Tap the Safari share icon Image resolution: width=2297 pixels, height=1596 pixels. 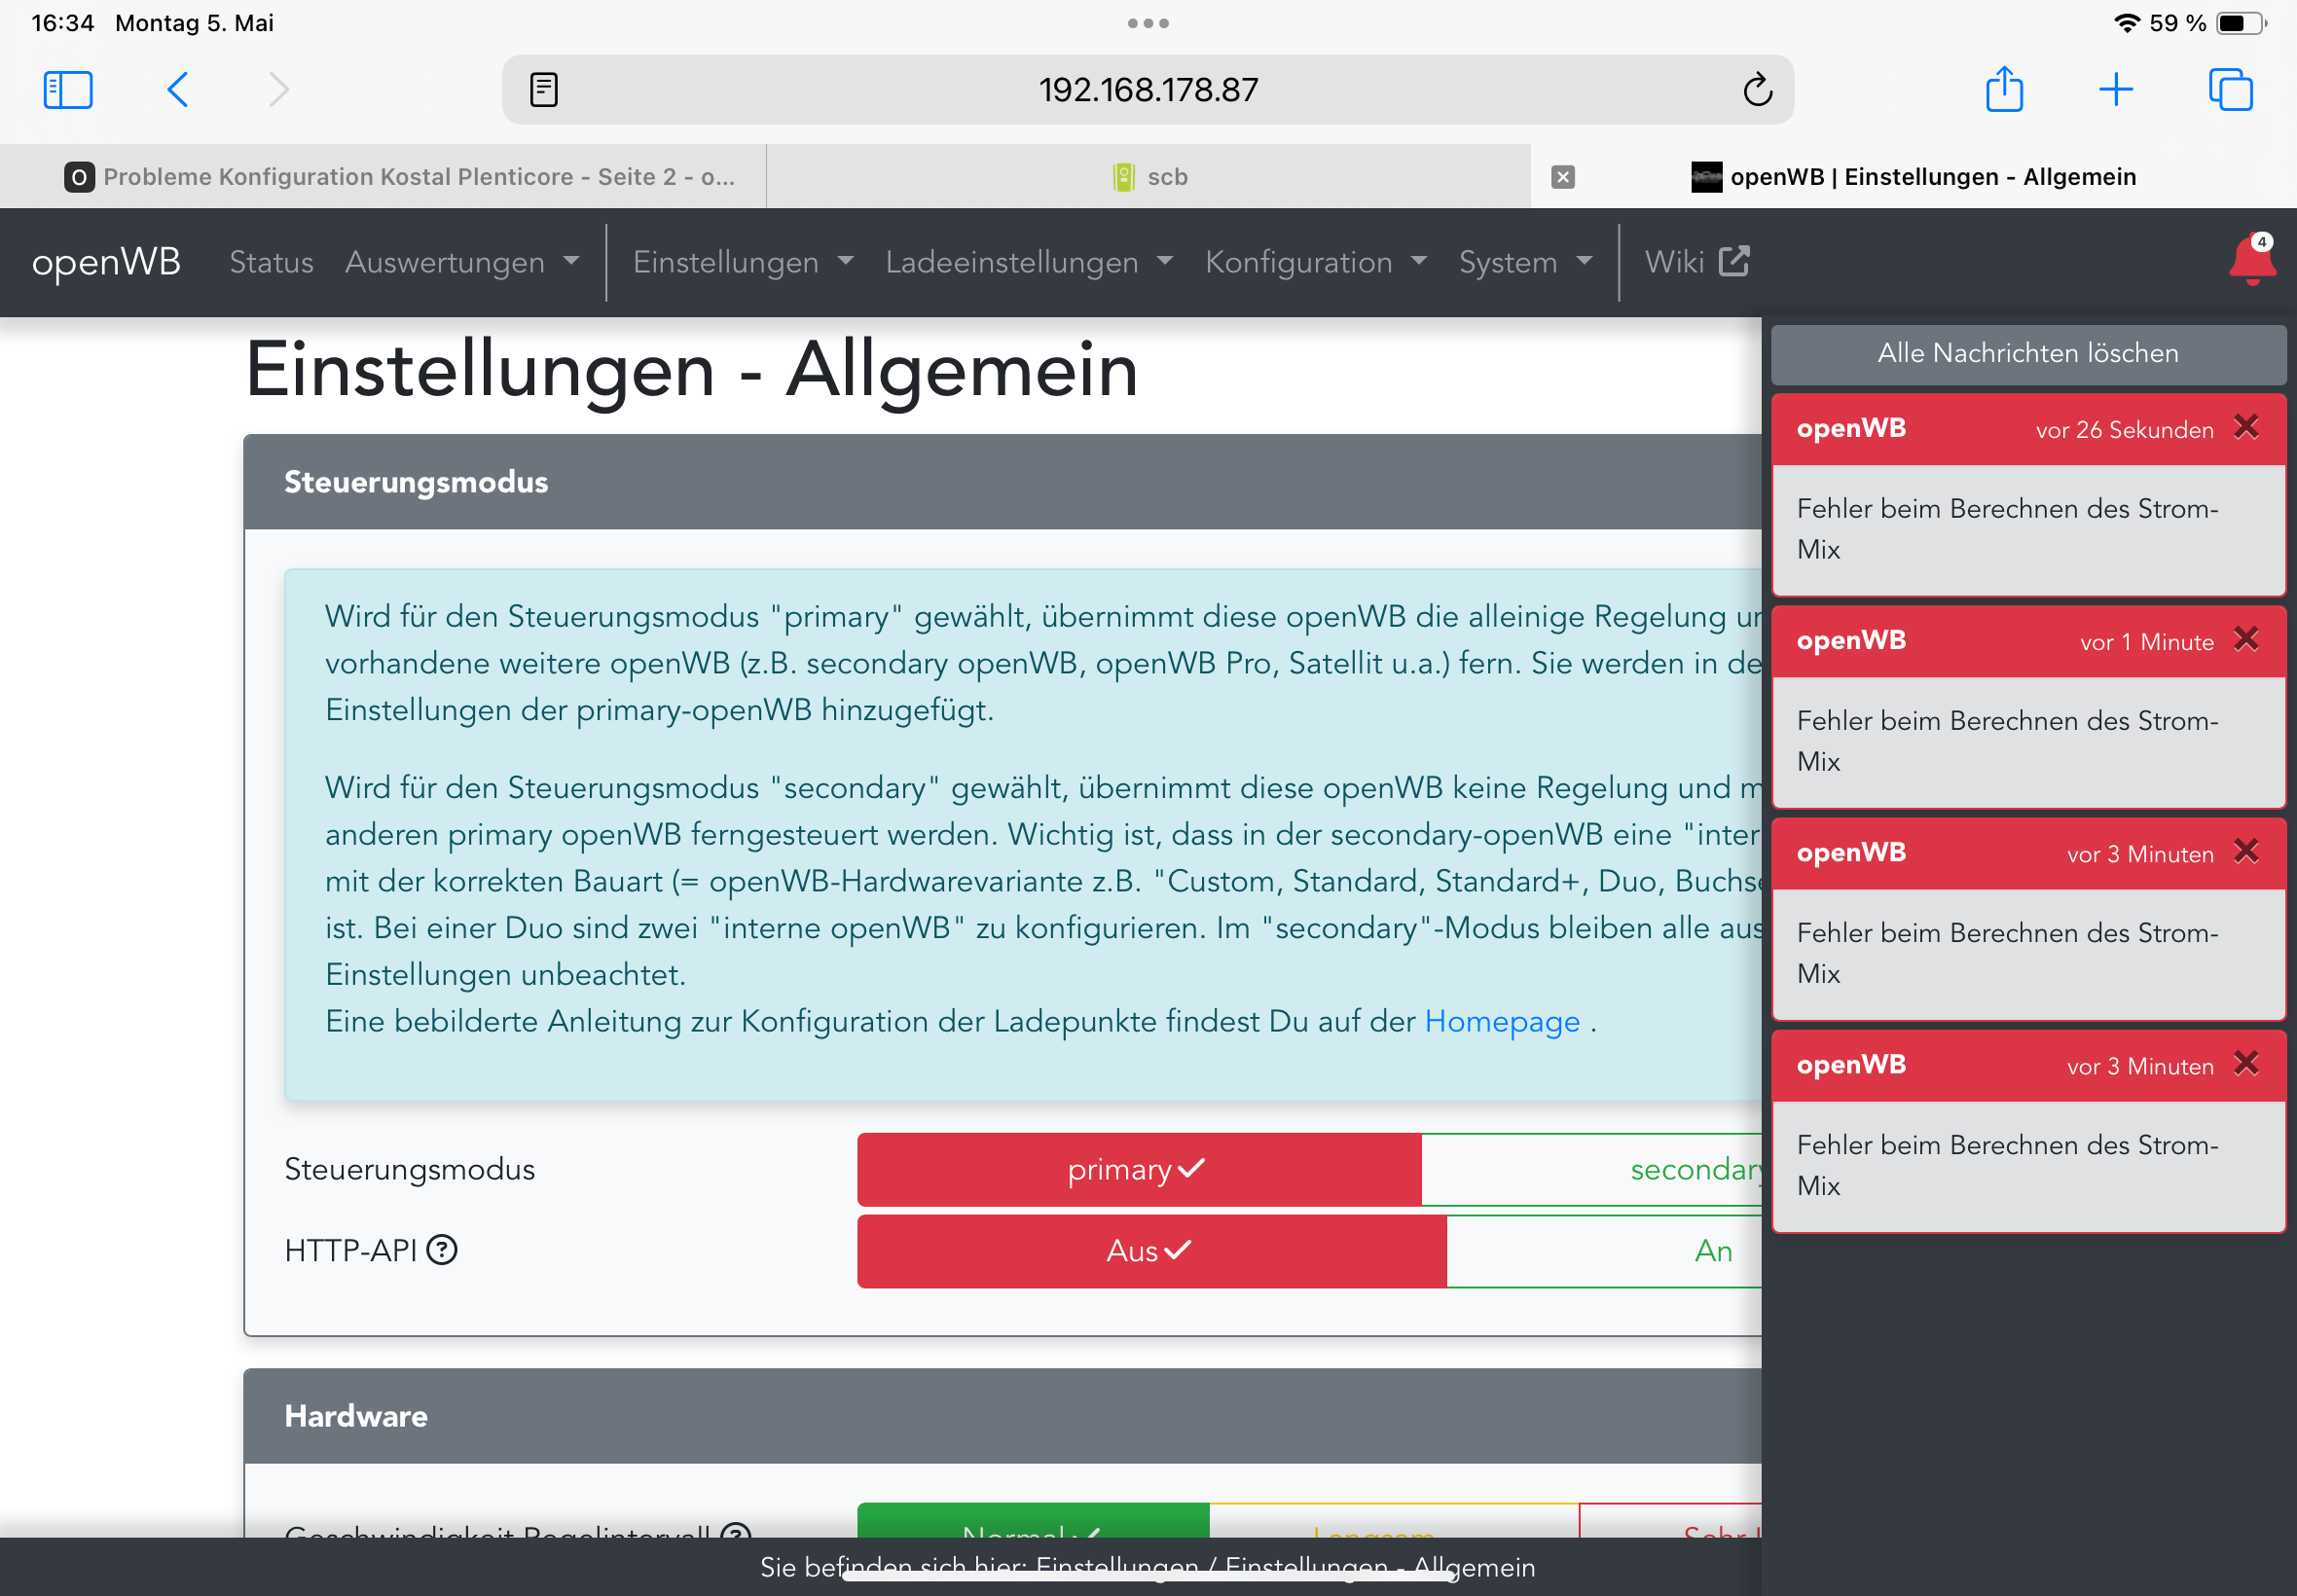coord(2003,90)
